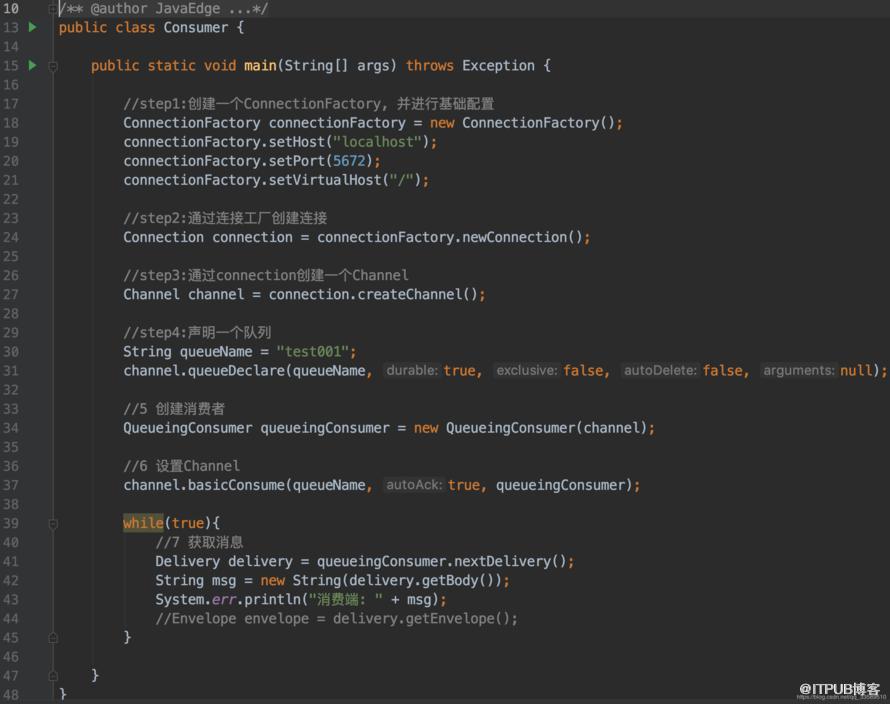Viewport: 890px width, 704px height.
Task: Click the "localhost" string literal
Action: [377, 142]
